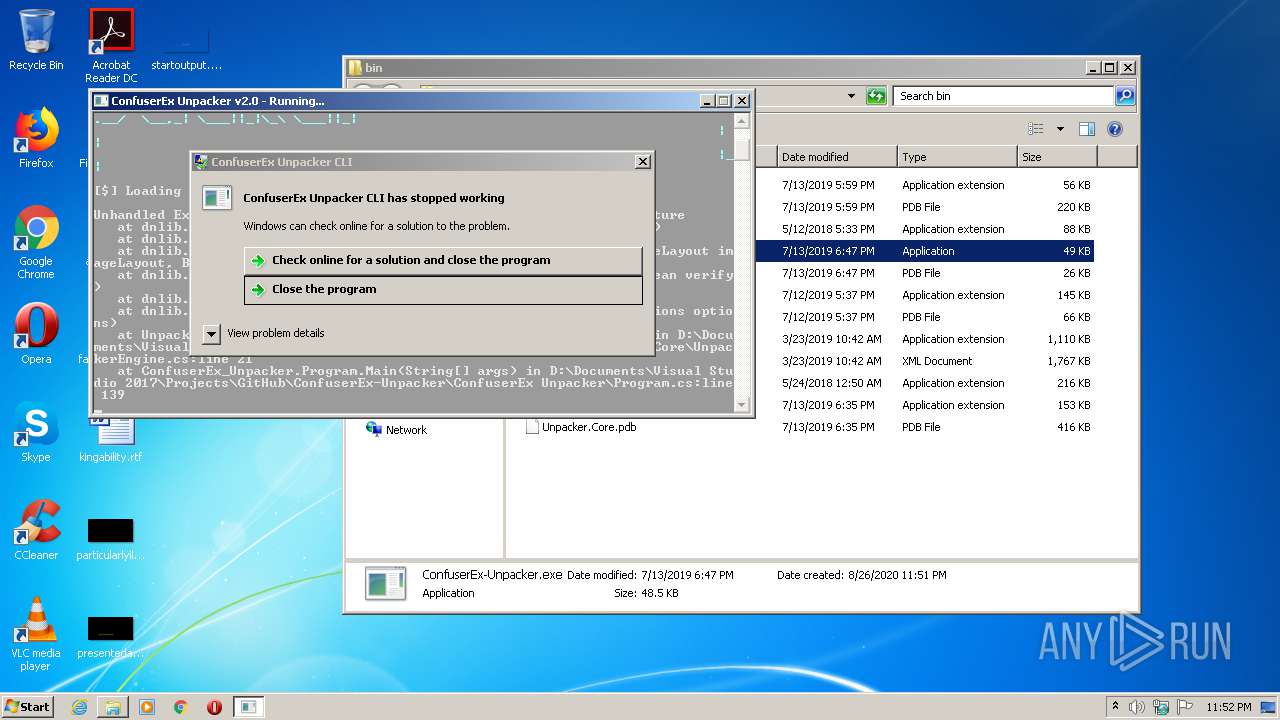Sort files by Size column
Viewport: 1280px width, 720px height.
coord(1057,157)
